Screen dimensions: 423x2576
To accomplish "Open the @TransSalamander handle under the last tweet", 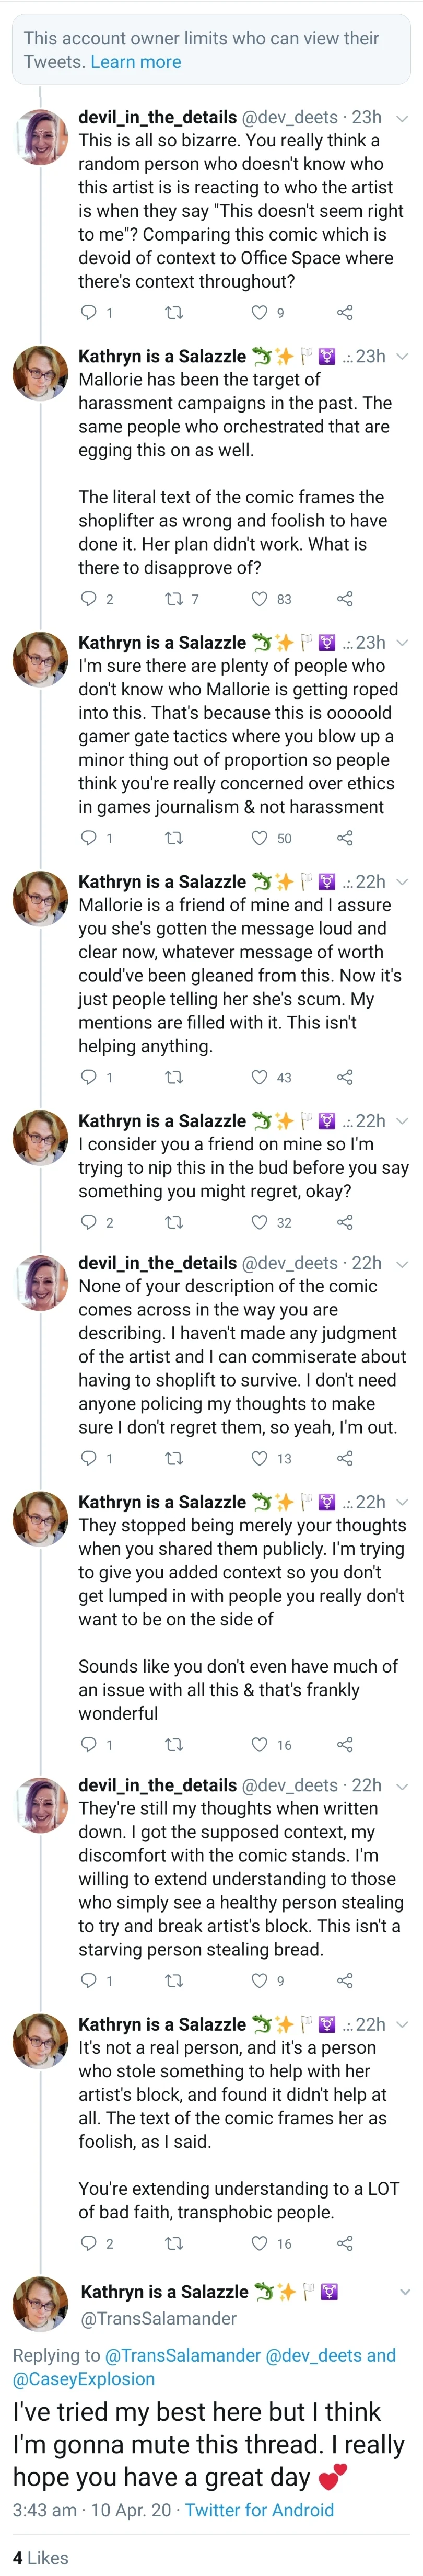I will coord(158,2318).
